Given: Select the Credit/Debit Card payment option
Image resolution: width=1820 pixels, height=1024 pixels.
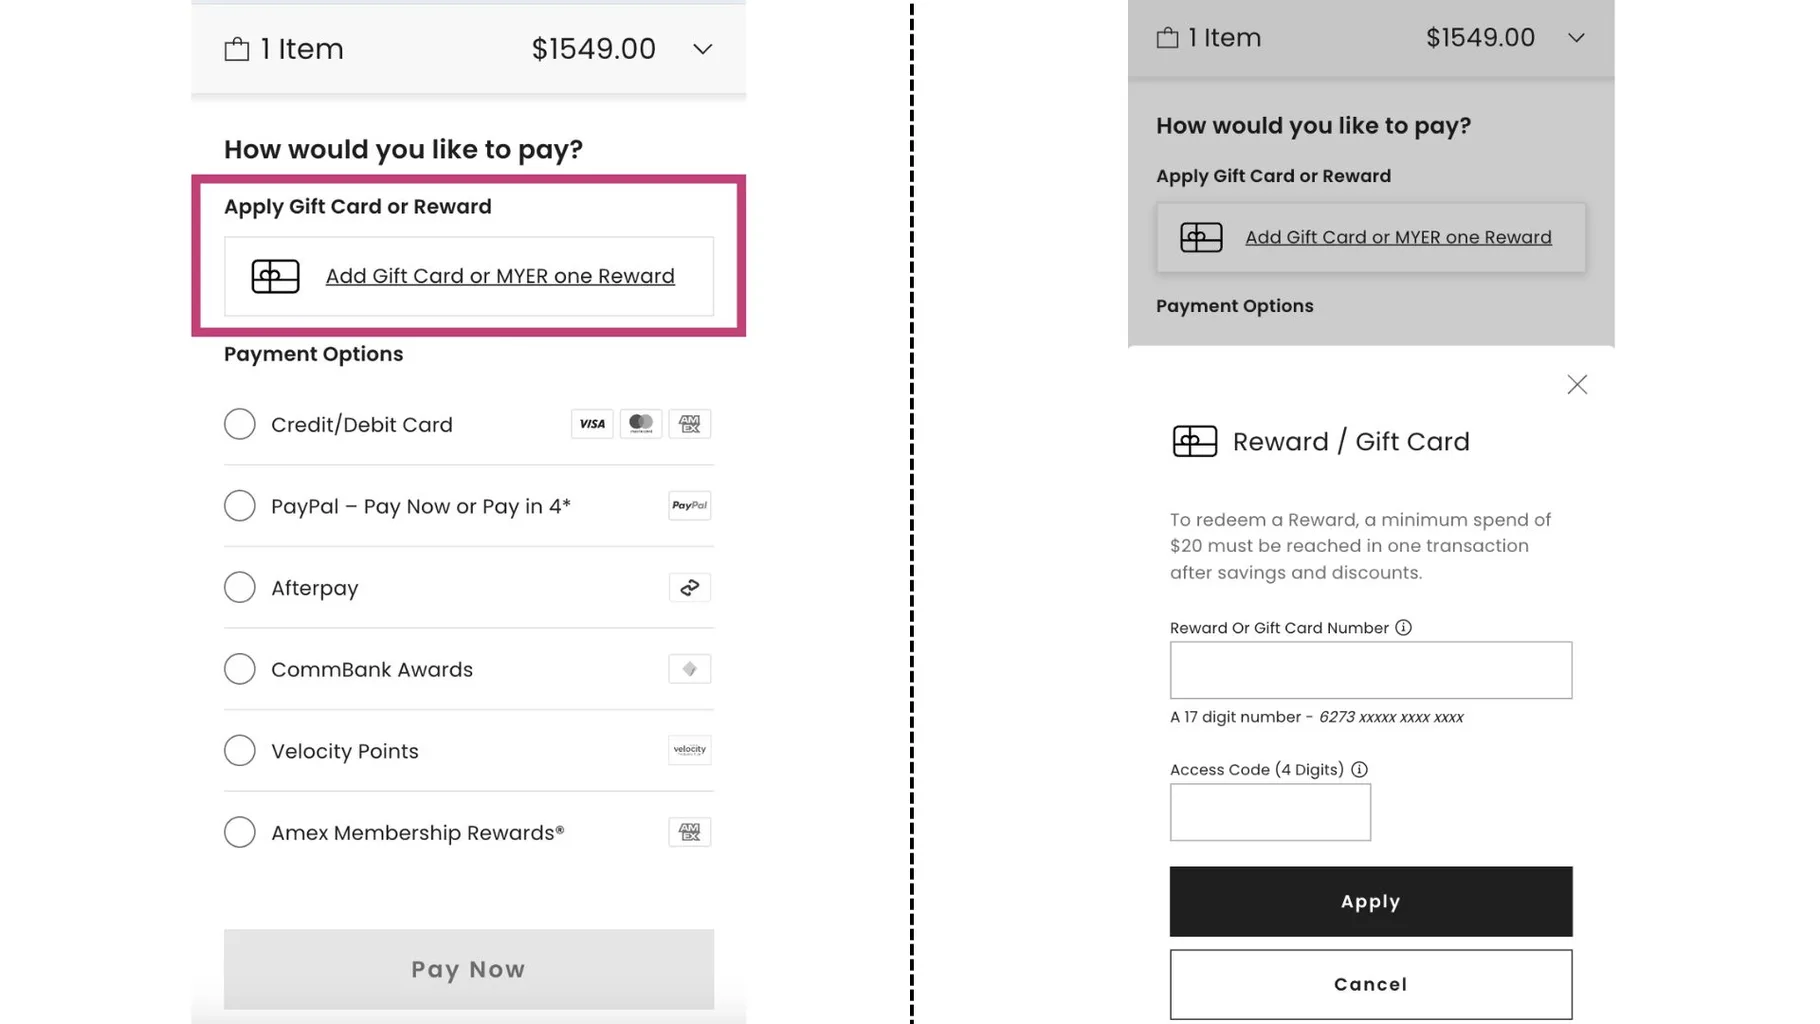Looking at the screenshot, I should pos(240,424).
